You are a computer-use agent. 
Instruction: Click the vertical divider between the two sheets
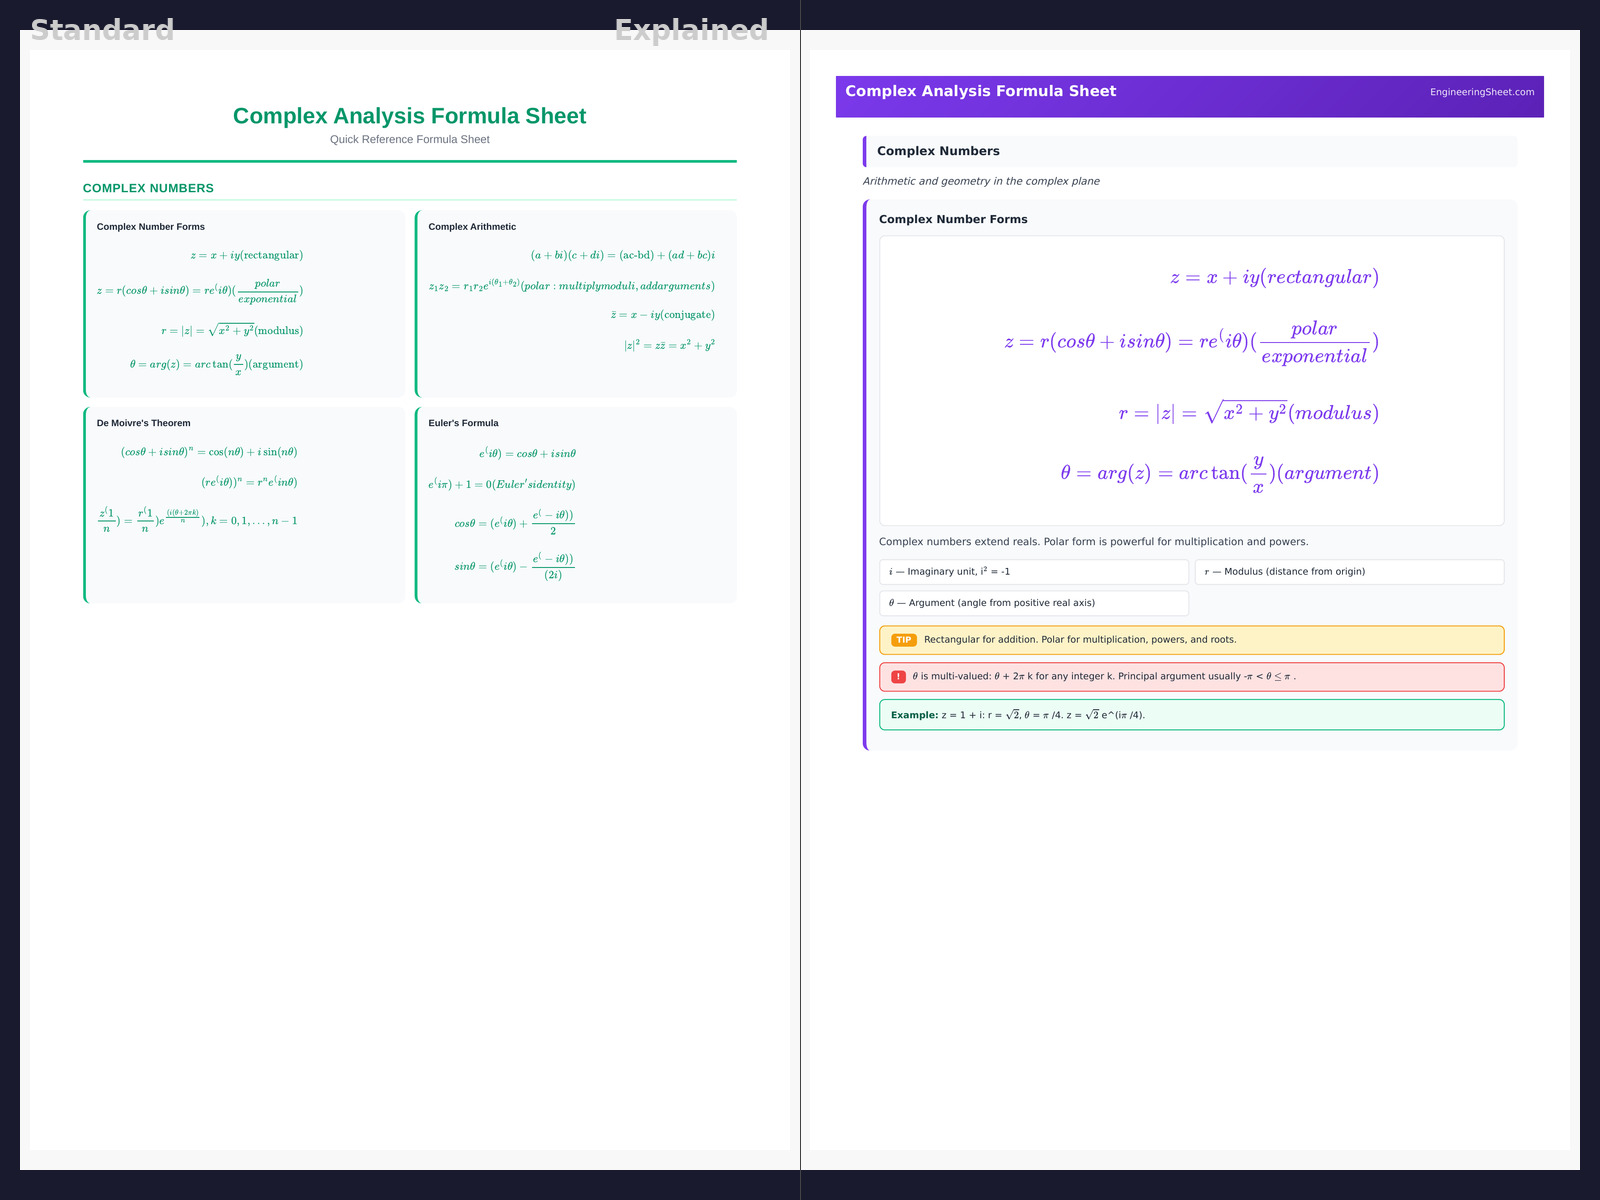pyautogui.click(x=800, y=600)
